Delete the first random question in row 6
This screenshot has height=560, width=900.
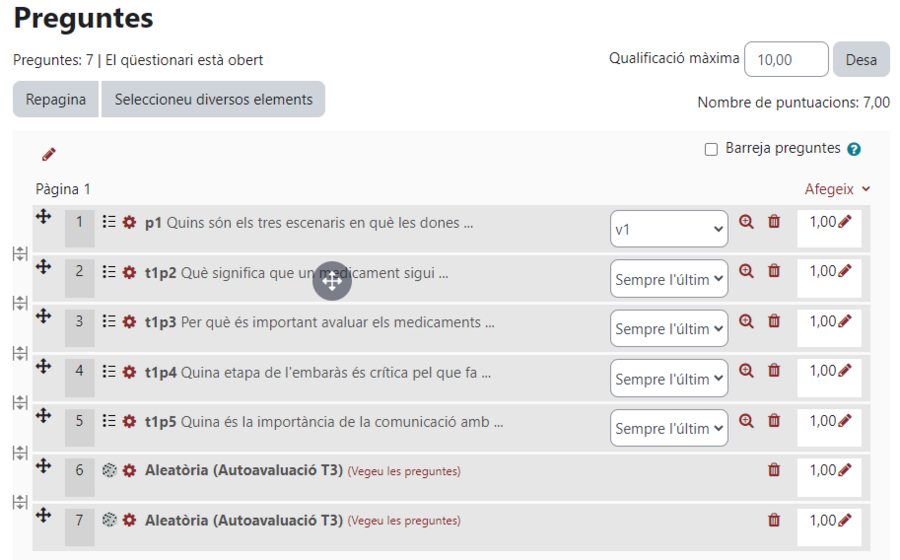coord(774,470)
